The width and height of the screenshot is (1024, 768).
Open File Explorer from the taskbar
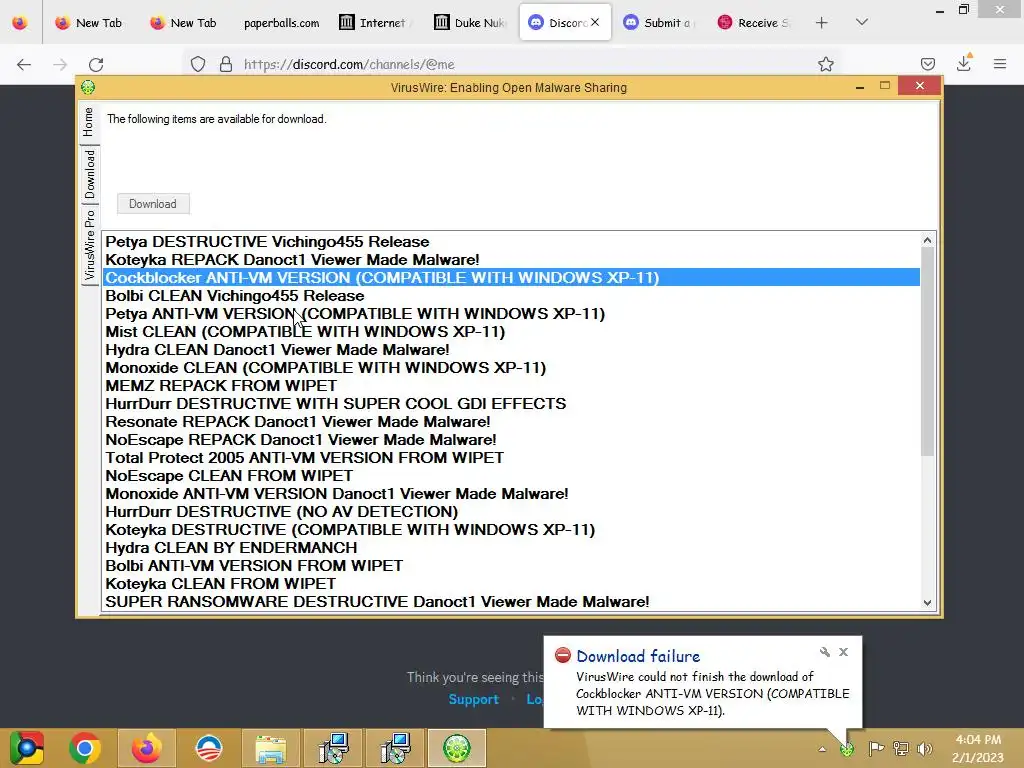pos(270,748)
